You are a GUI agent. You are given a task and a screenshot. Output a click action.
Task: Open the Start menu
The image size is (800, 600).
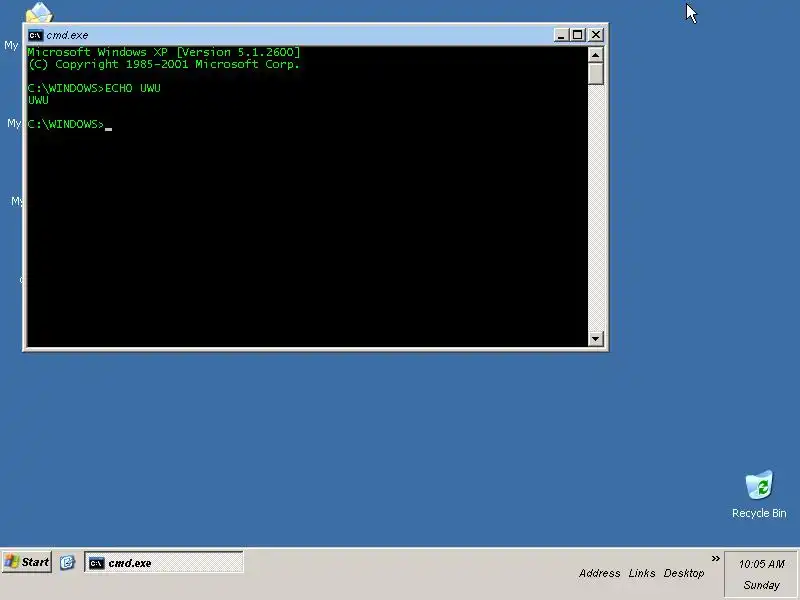tap(27, 562)
